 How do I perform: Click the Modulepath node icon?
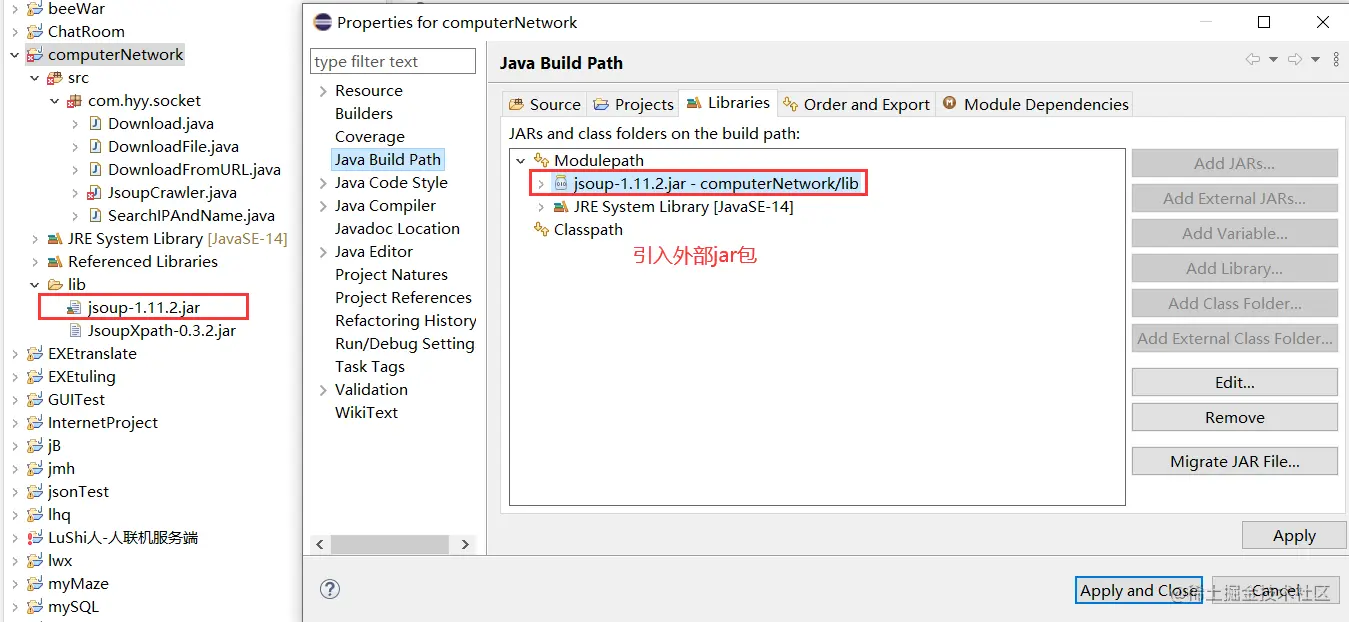(542, 160)
